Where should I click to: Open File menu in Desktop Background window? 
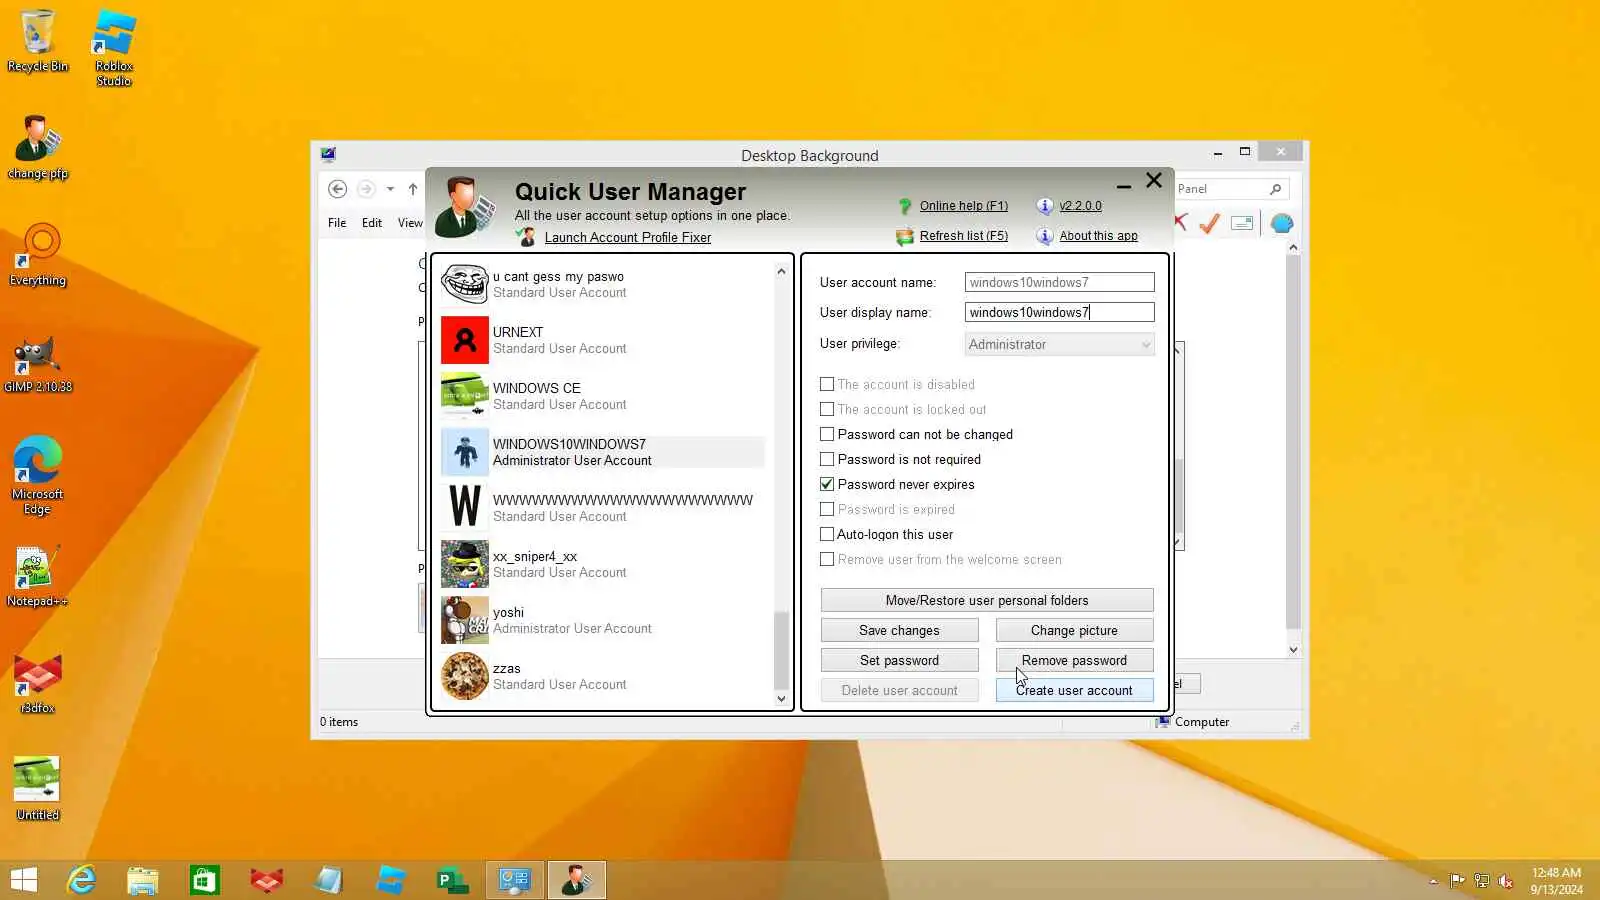click(337, 223)
